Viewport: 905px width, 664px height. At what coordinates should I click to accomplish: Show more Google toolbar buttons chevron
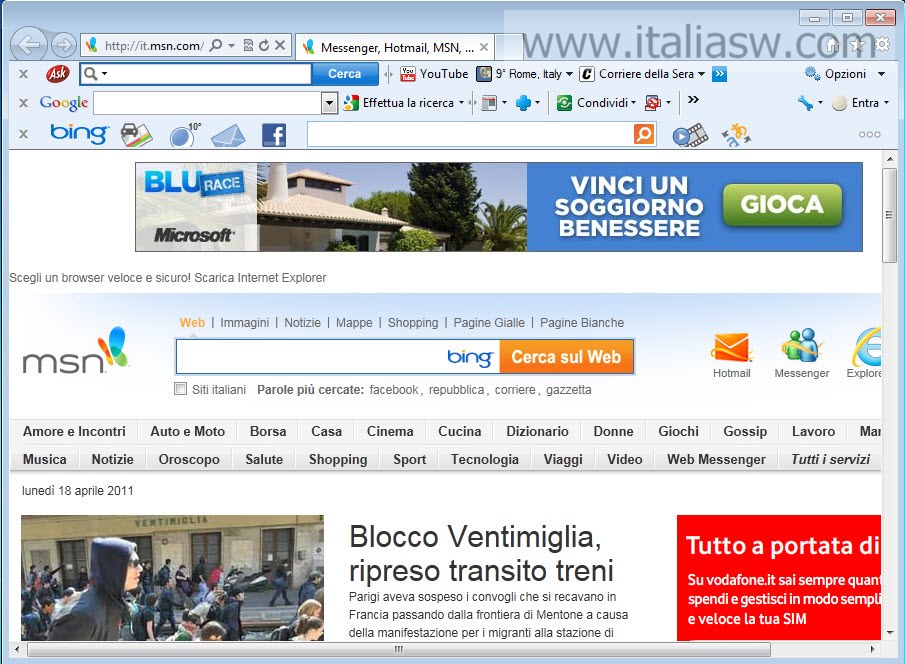(x=693, y=100)
